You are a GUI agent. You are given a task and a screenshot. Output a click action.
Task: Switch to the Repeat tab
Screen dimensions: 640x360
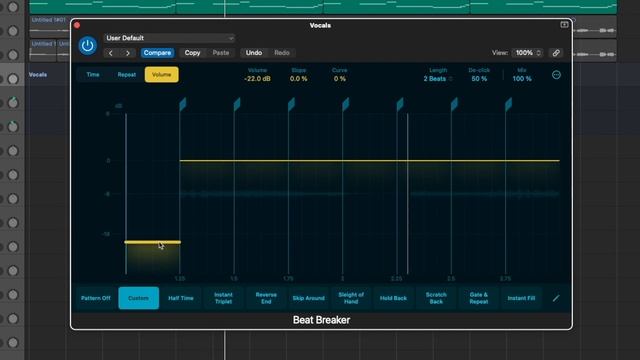[x=127, y=75]
